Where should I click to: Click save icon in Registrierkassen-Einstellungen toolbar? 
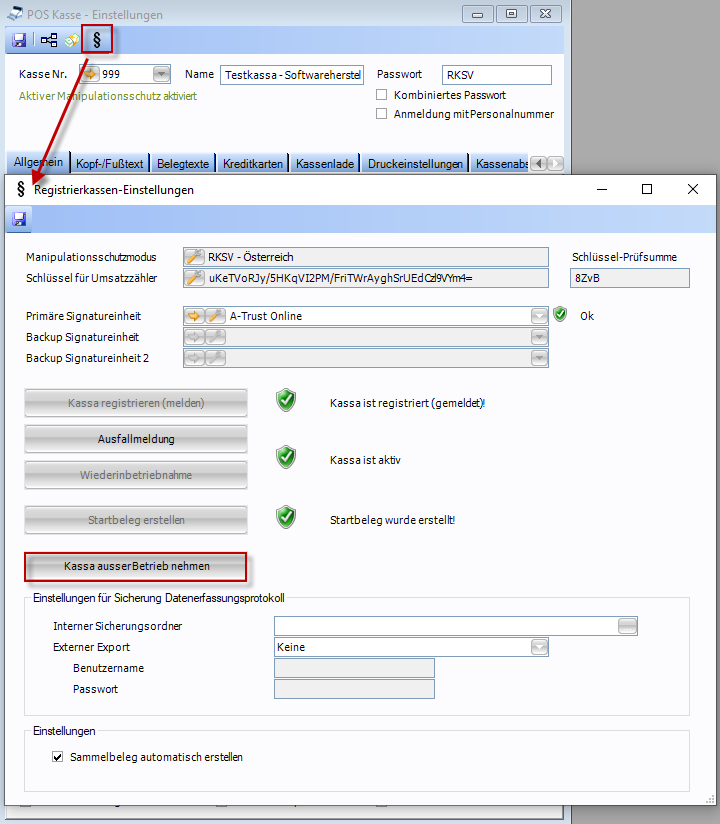[19, 219]
